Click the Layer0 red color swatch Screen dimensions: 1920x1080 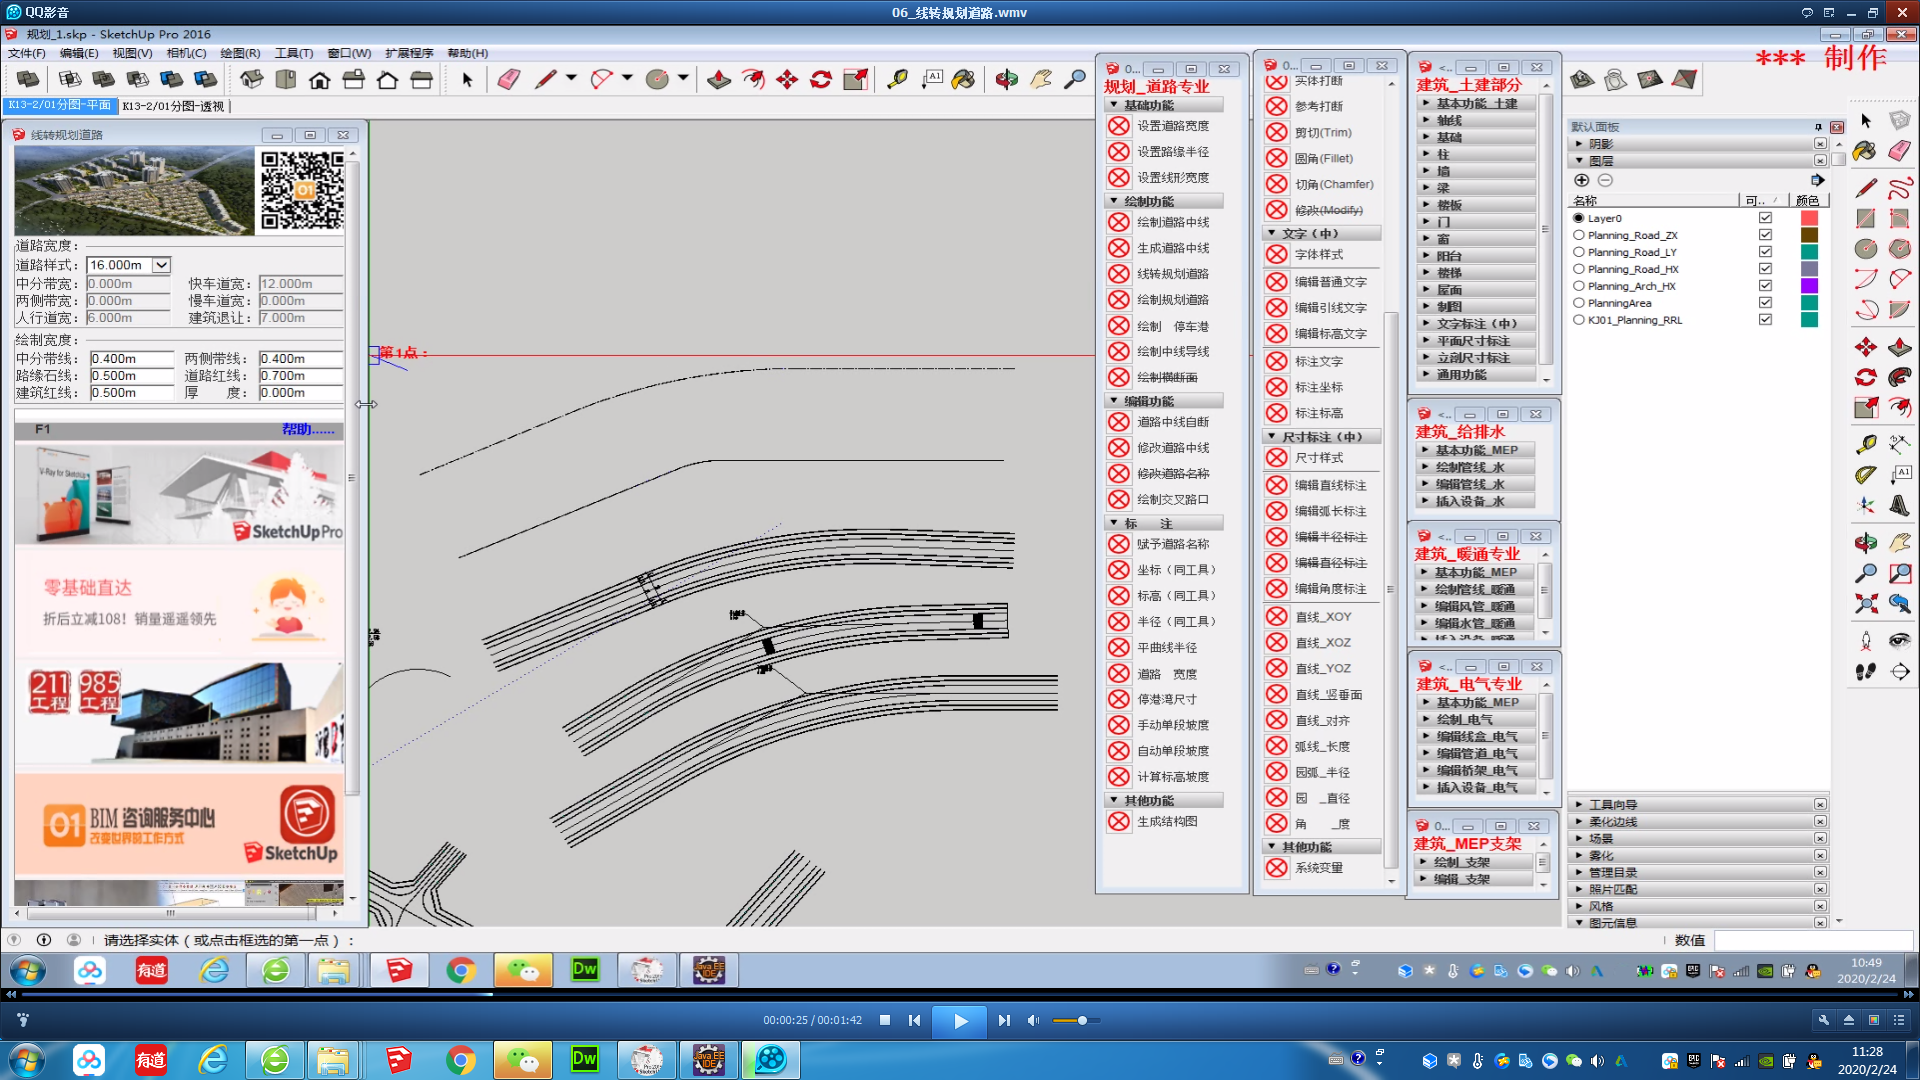[1809, 218]
